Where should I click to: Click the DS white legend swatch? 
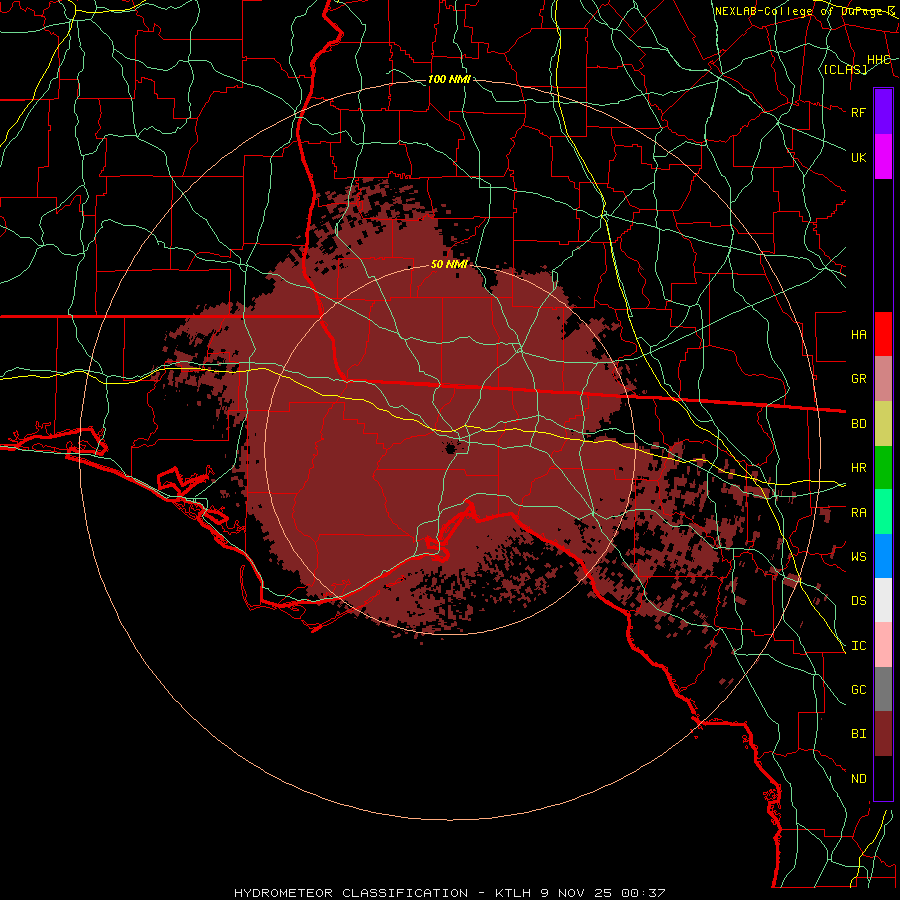(x=883, y=600)
